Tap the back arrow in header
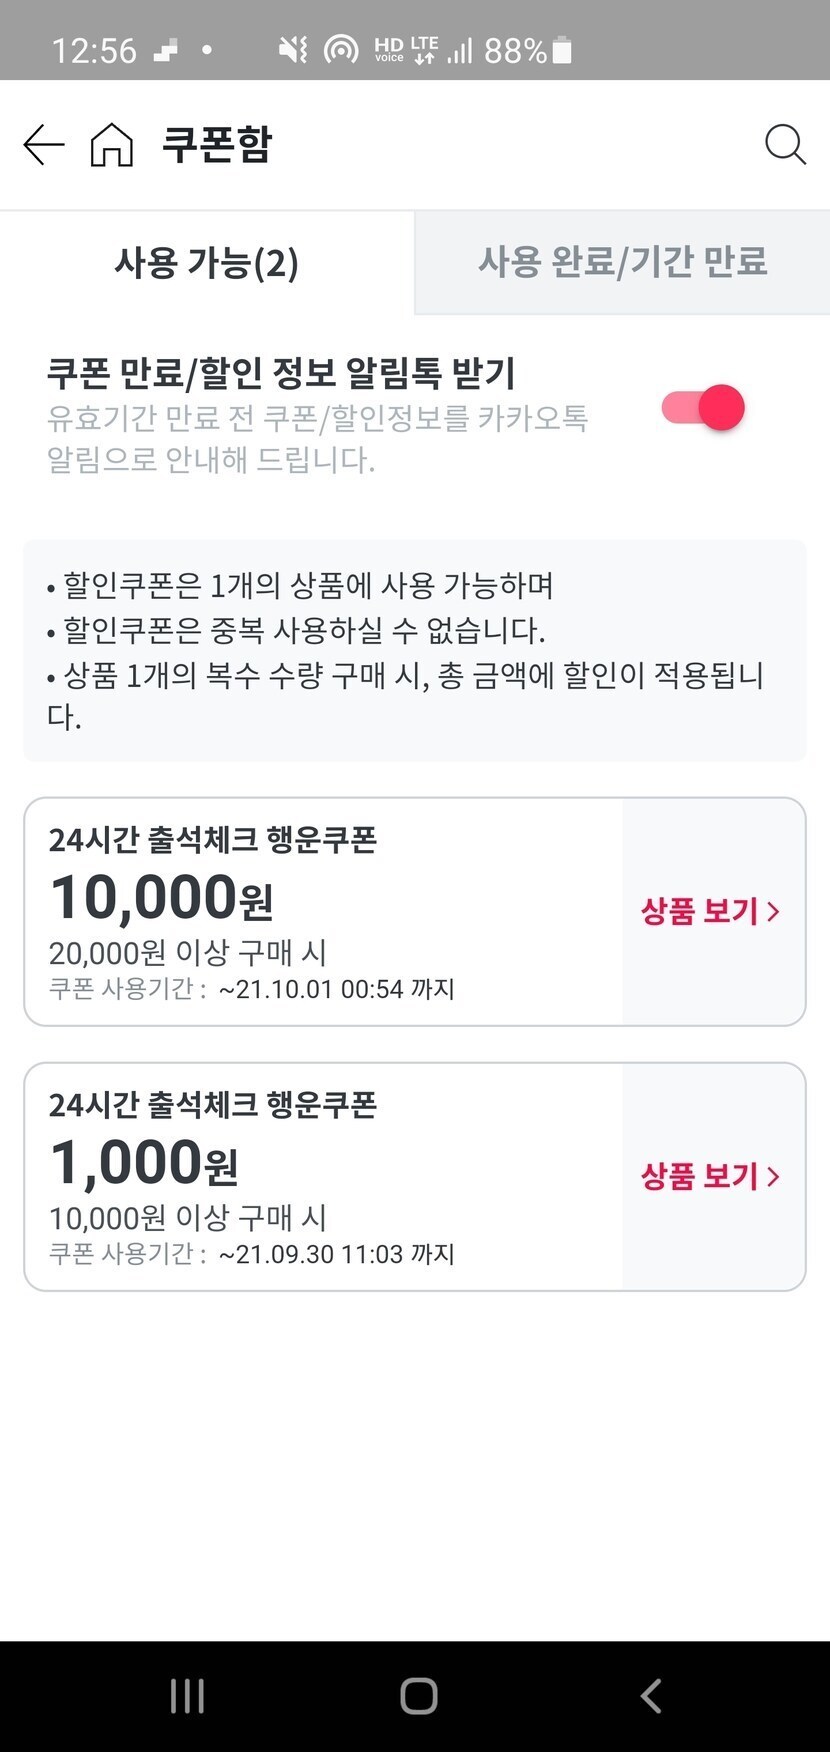The width and height of the screenshot is (830, 1752). tap(44, 145)
